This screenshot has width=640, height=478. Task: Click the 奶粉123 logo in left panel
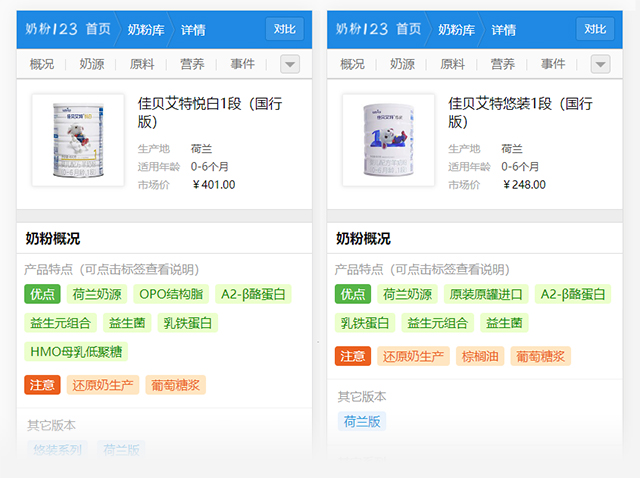pyautogui.click(x=52, y=29)
